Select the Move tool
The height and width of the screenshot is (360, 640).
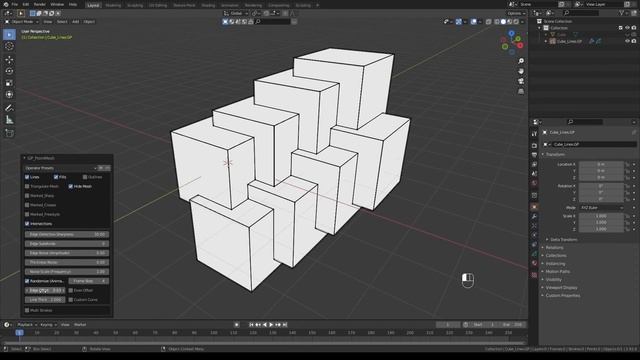pos(9,60)
